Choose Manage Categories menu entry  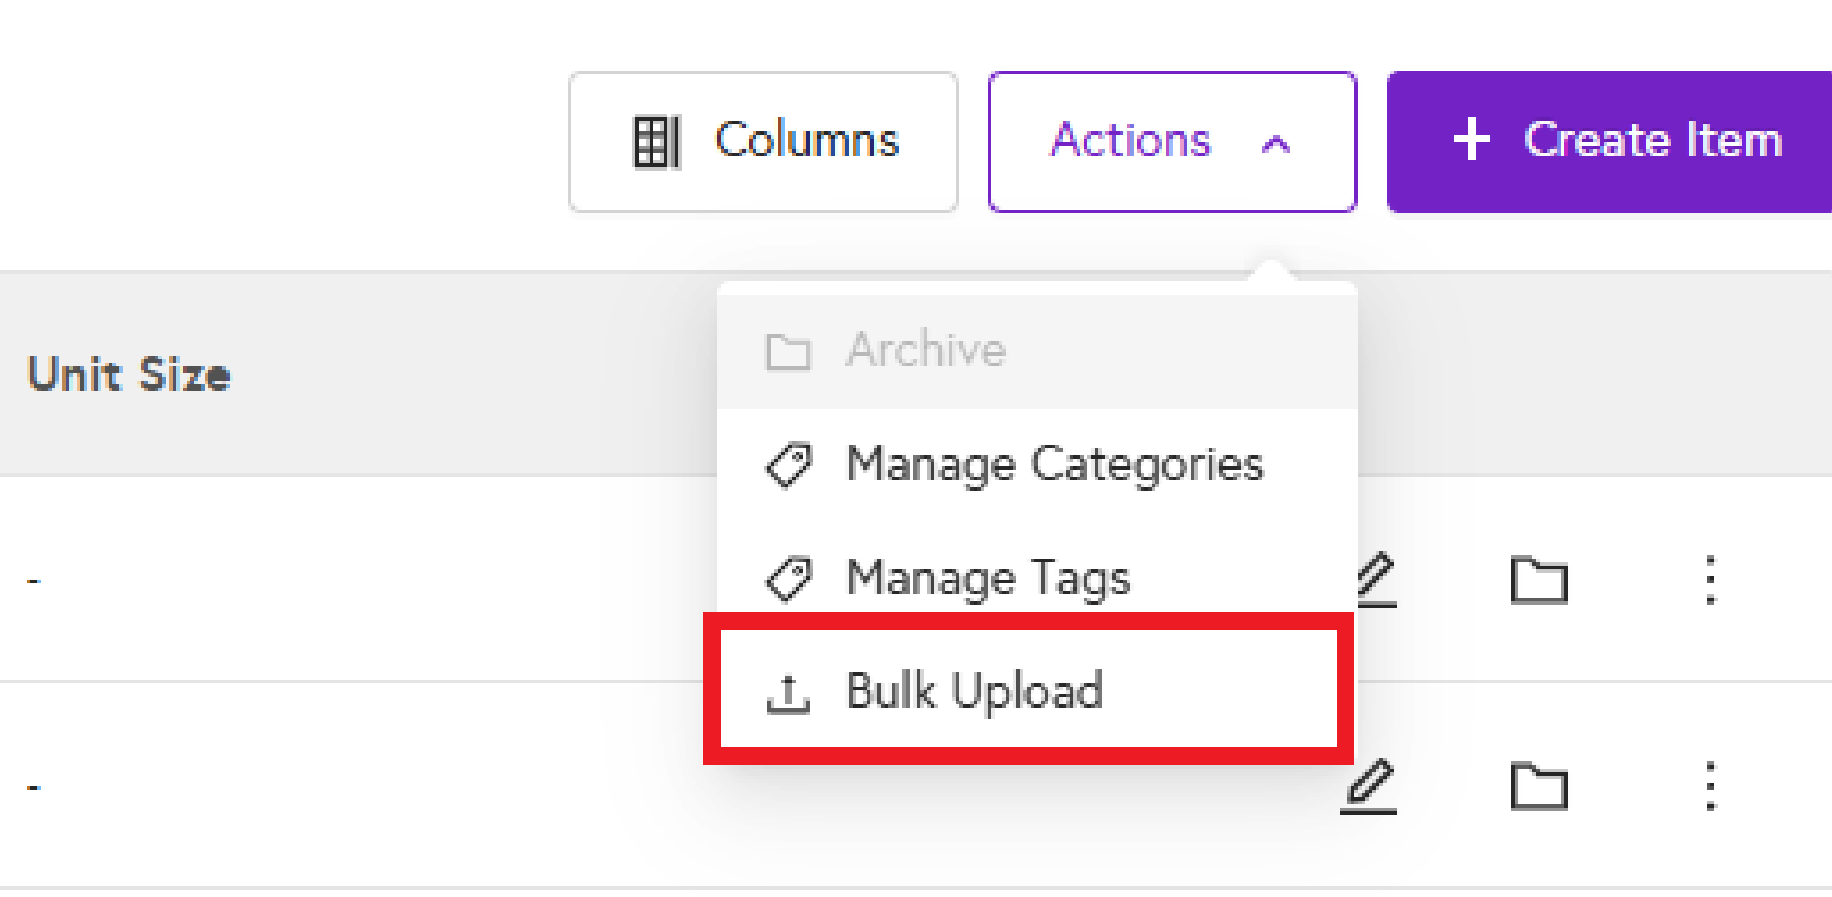(1054, 465)
